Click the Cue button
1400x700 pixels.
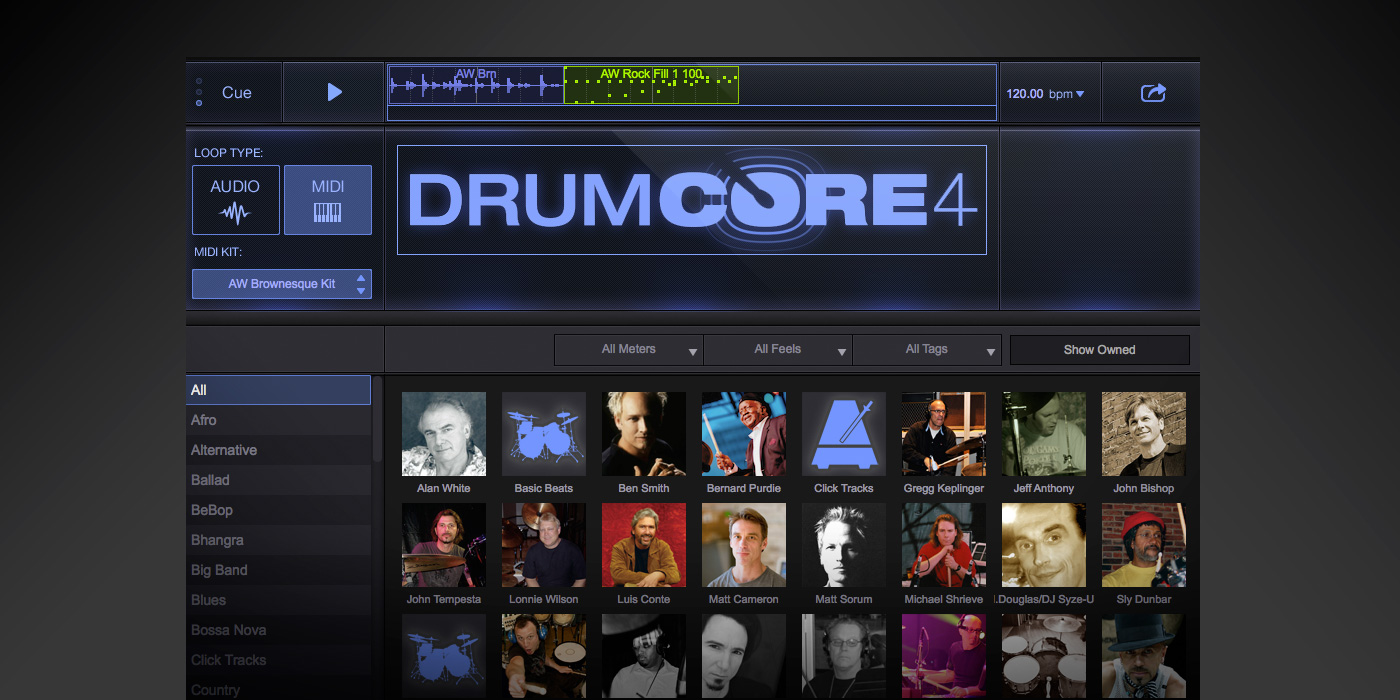coord(237,93)
